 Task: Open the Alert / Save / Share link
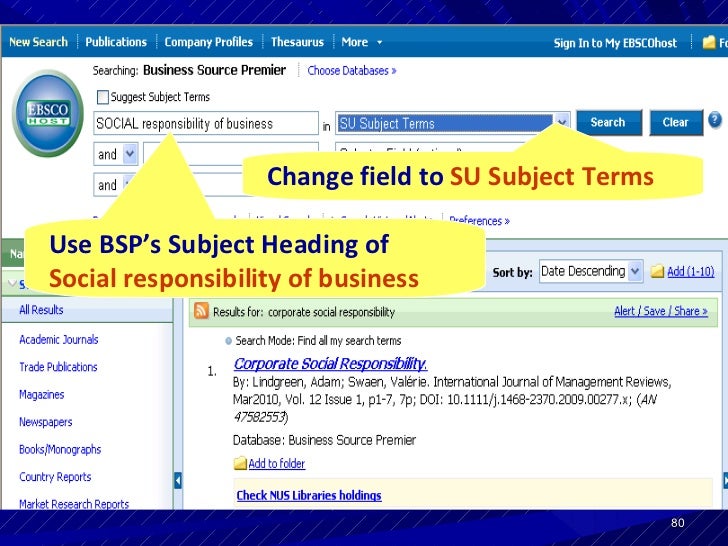tap(661, 311)
